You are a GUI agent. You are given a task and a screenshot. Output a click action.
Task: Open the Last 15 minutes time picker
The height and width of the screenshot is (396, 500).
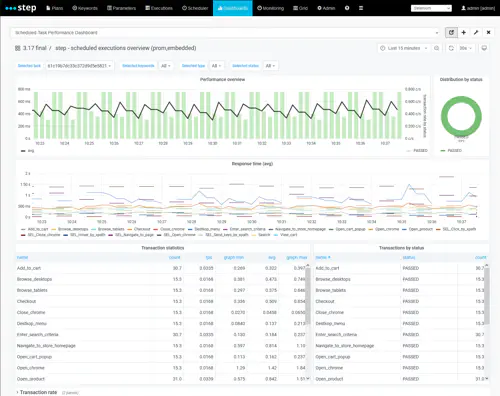click(x=404, y=48)
